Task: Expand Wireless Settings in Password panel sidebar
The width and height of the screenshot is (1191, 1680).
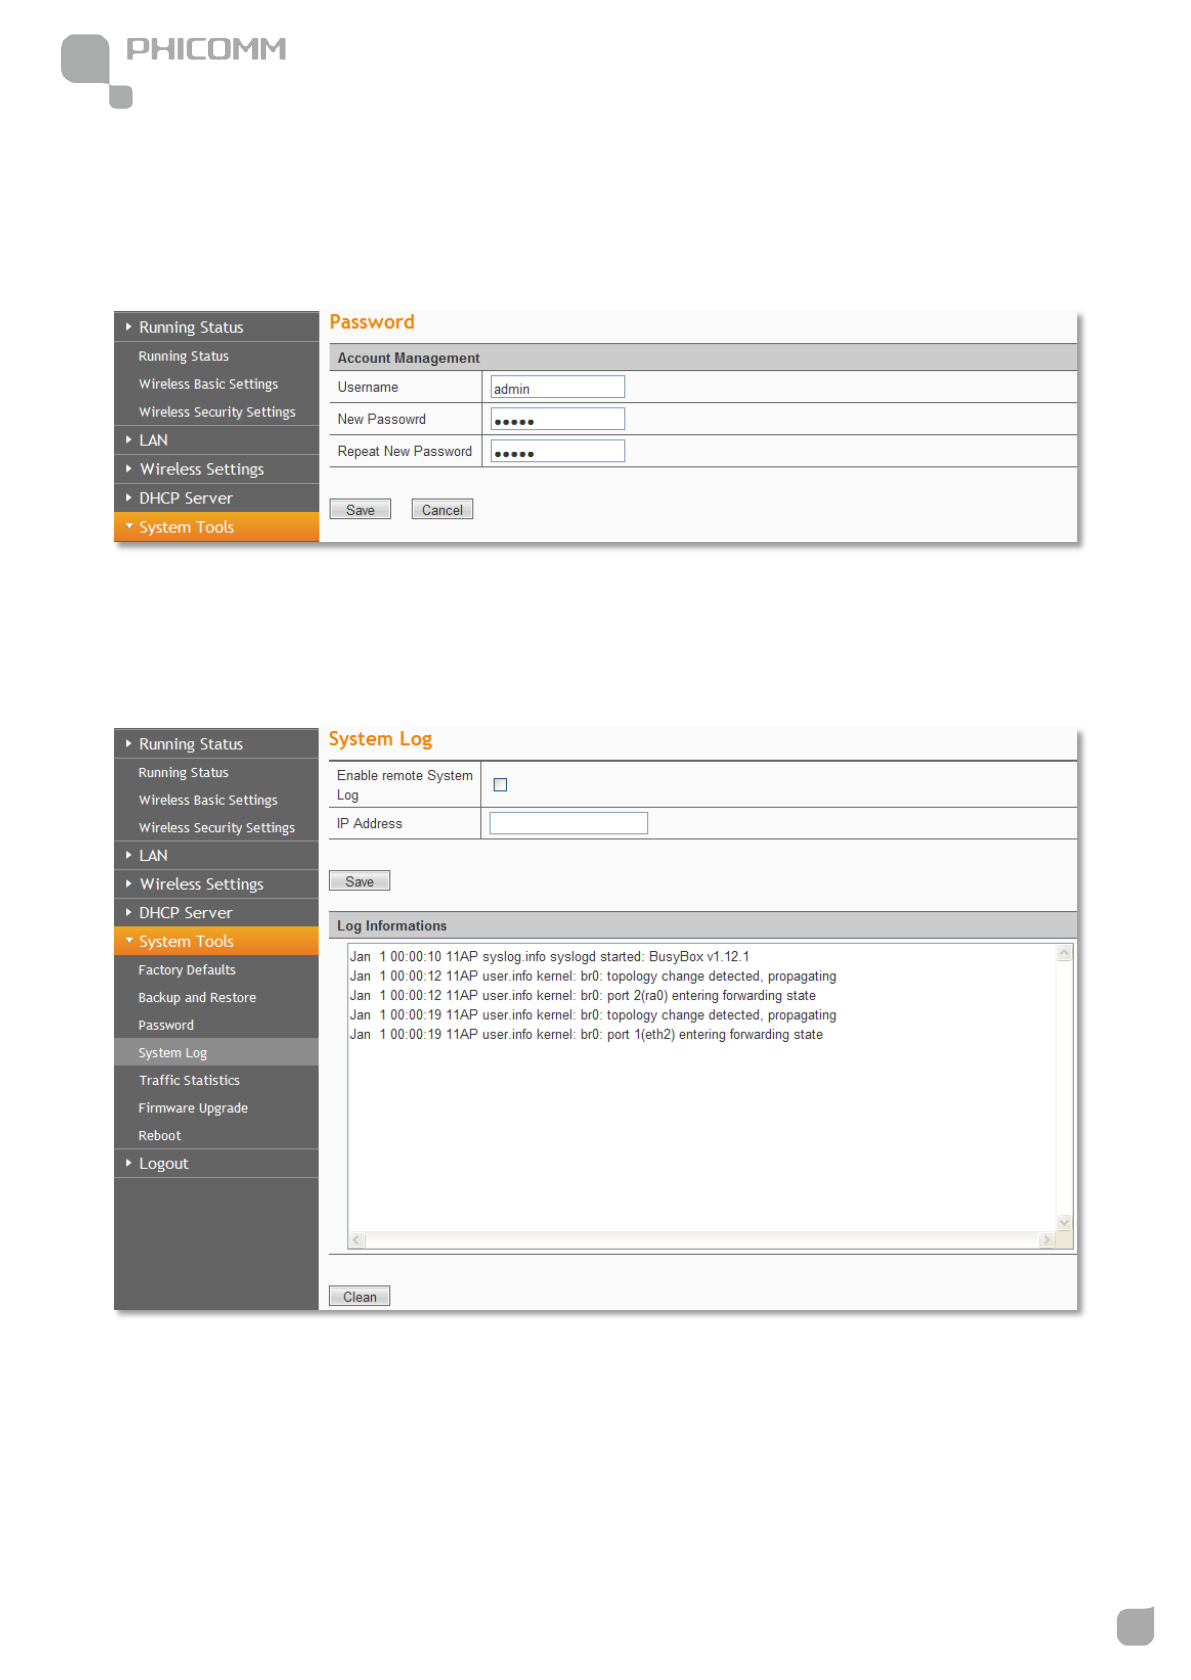Action: coord(216,469)
